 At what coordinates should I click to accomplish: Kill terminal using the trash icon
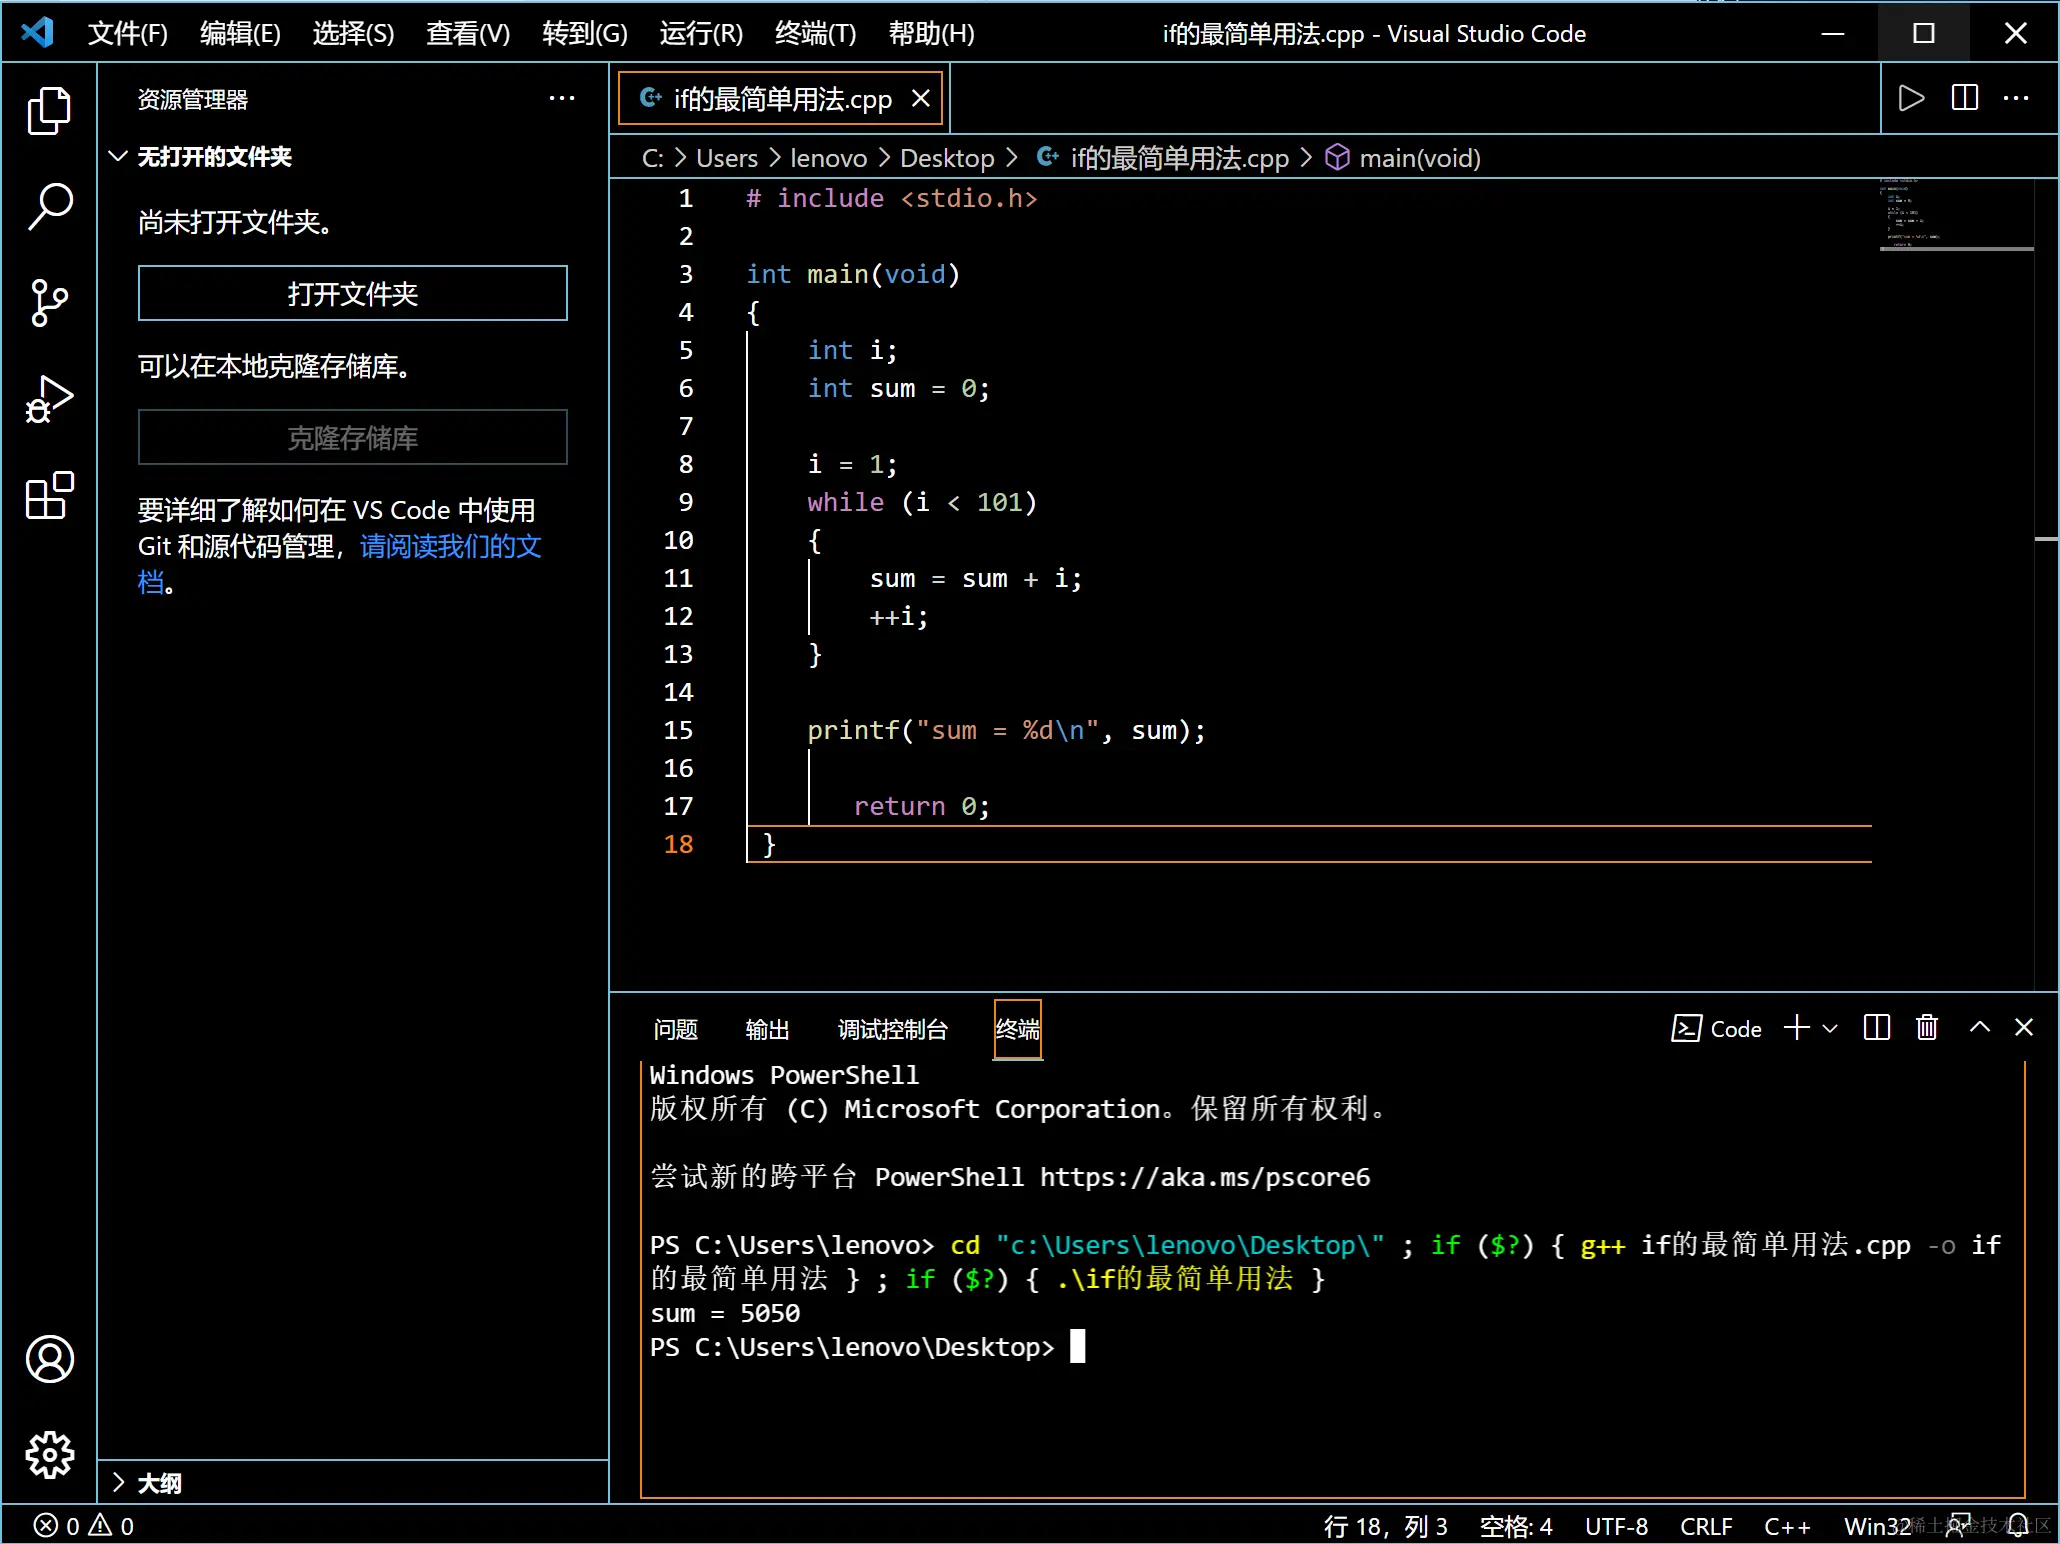(x=1926, y=1028)
